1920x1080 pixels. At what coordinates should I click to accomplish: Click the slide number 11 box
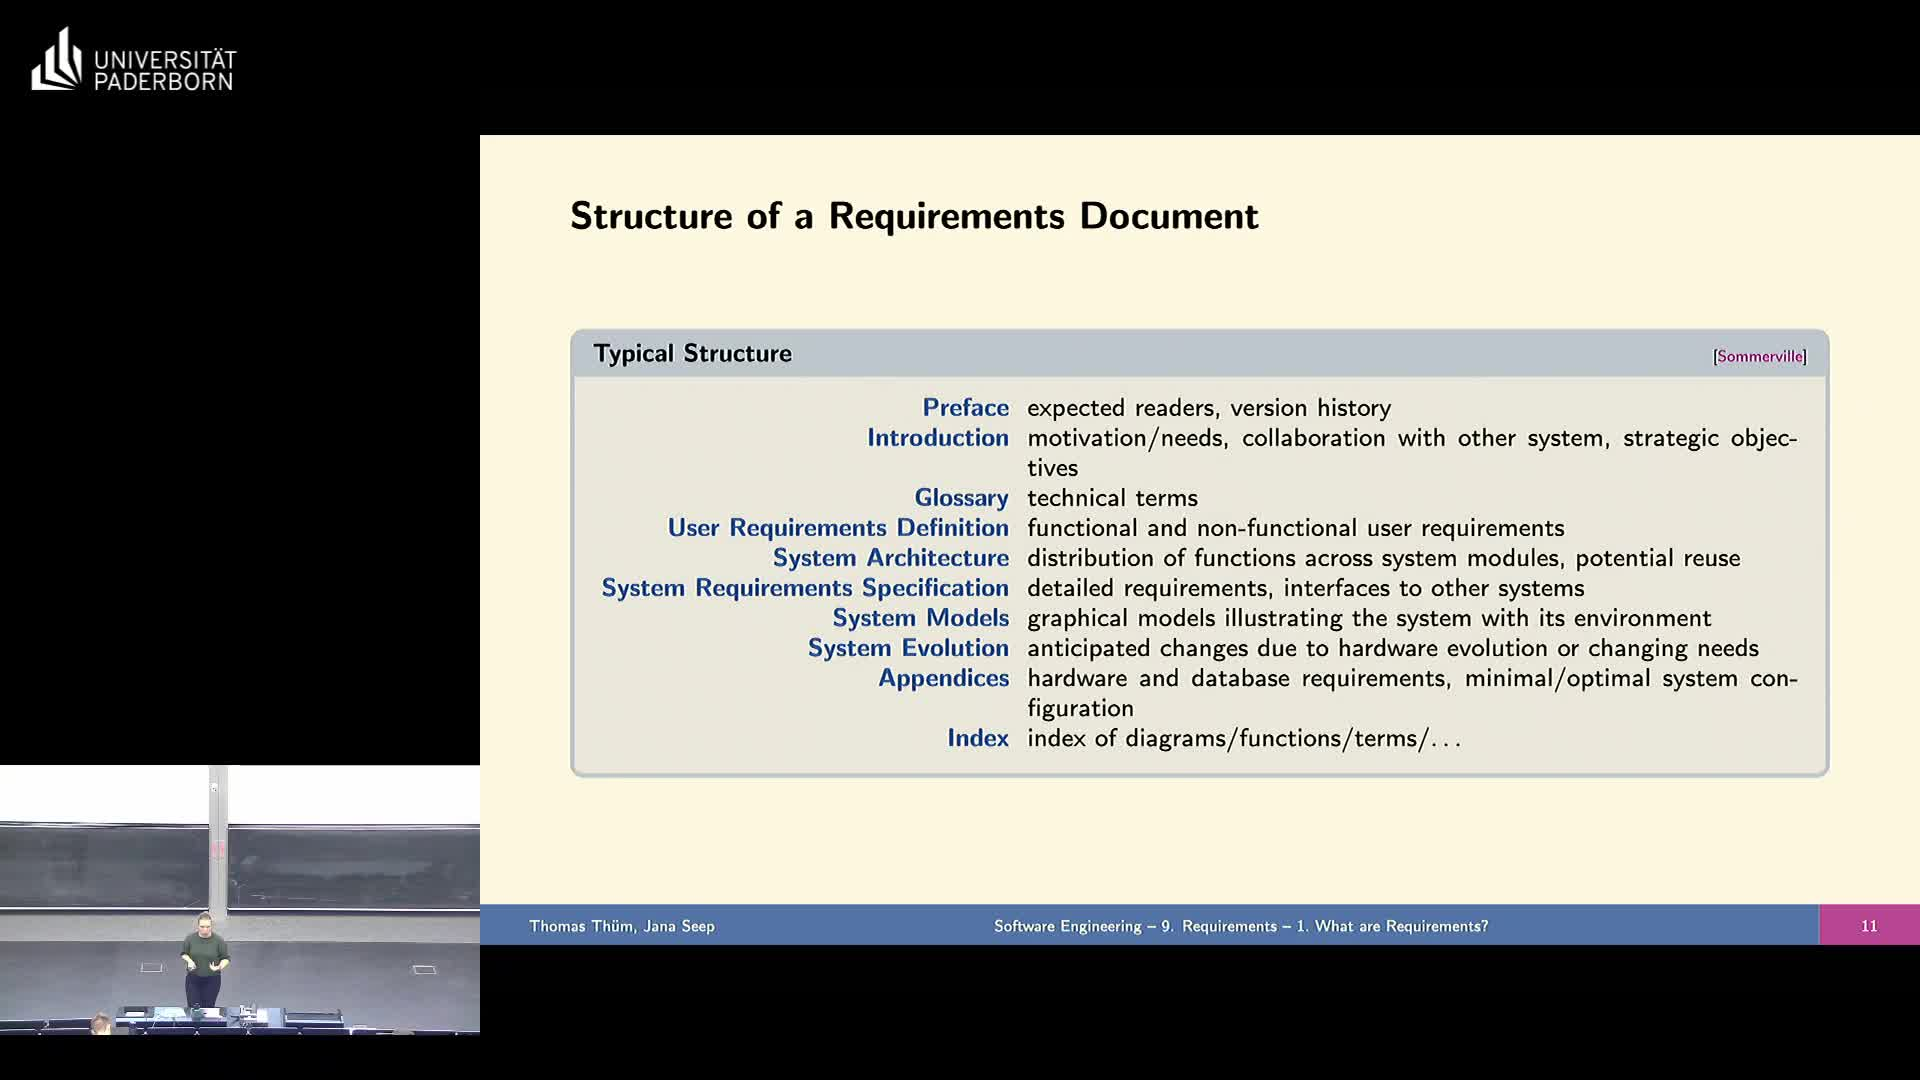(x=1868, y=925)
